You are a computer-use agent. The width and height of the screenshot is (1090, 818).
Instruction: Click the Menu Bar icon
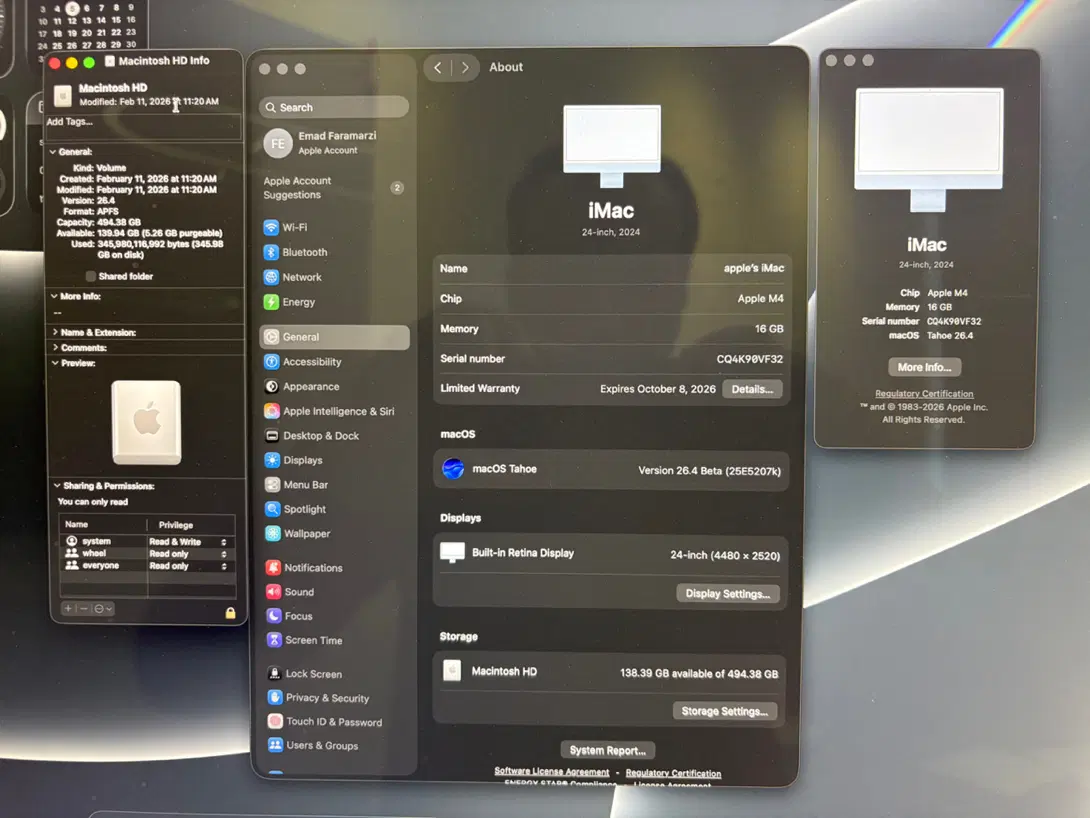272,484
